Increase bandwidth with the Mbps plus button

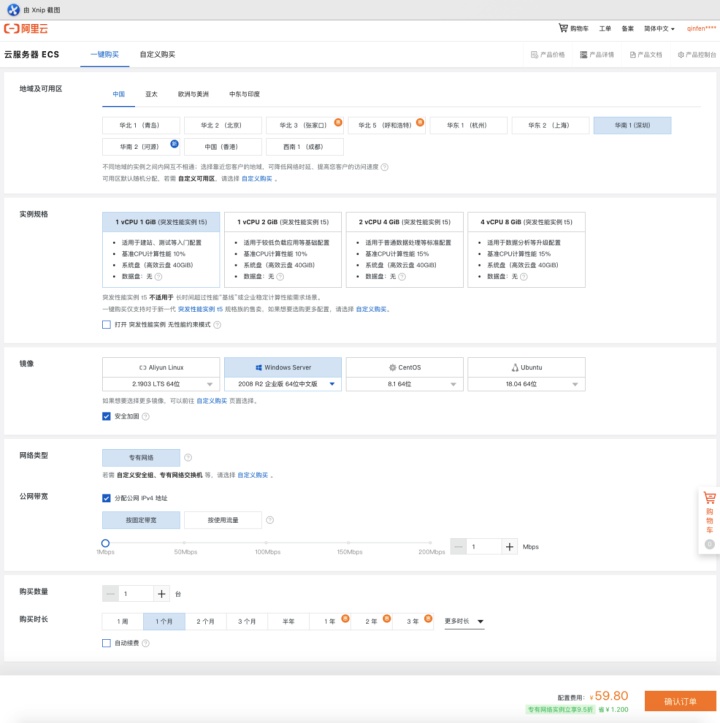[x=509, y=546]
